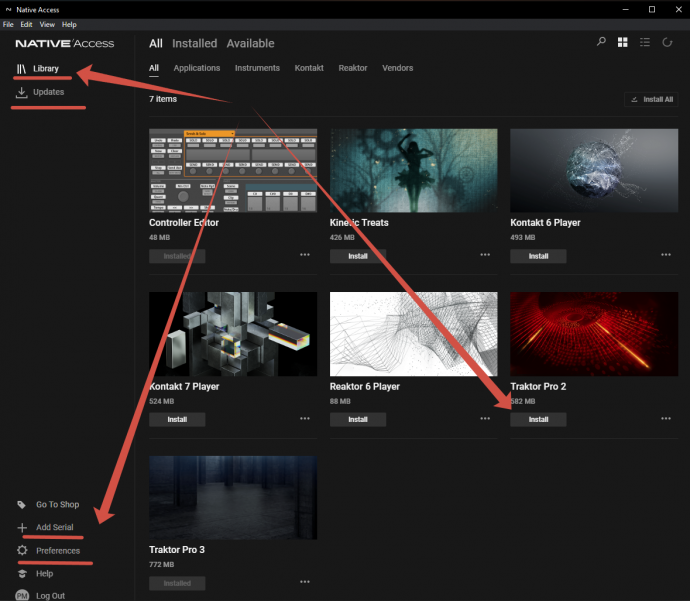690x601 pixels.
Task: Open Kontakt 7 Player more options menu
Action: tap(305, 418)
